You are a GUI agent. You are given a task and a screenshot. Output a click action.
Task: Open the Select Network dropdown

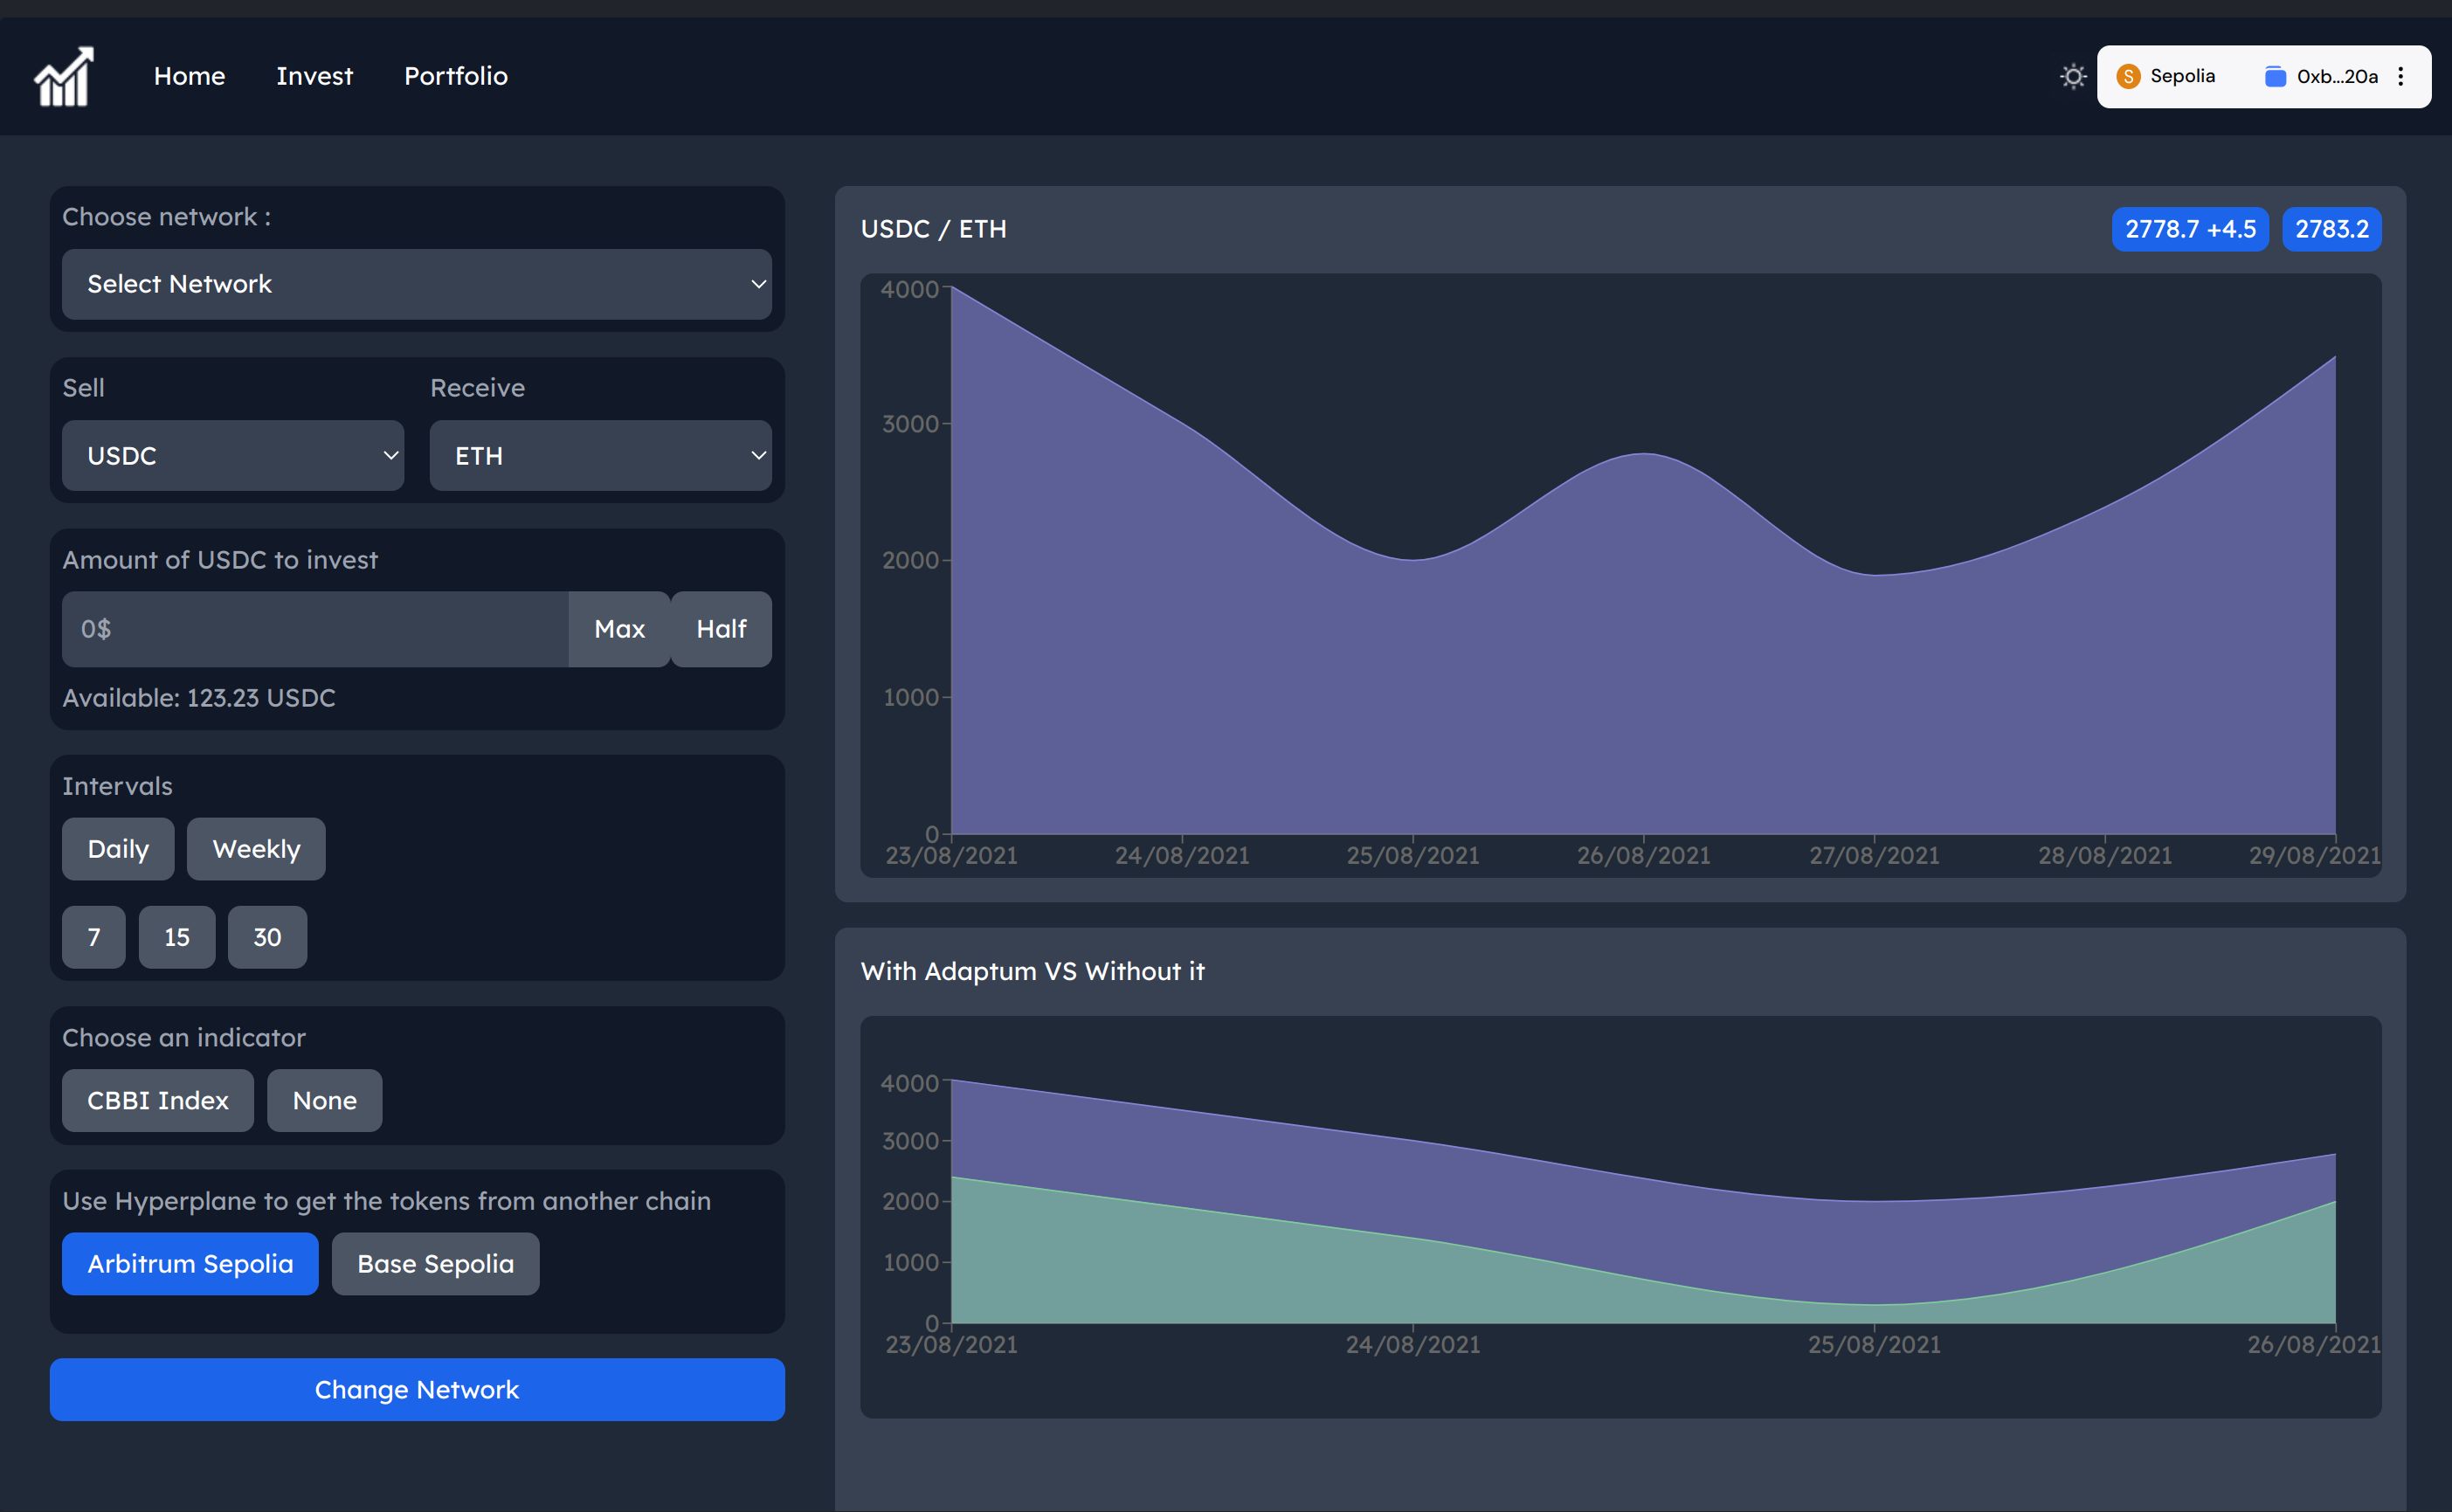[x=416, y=284]
